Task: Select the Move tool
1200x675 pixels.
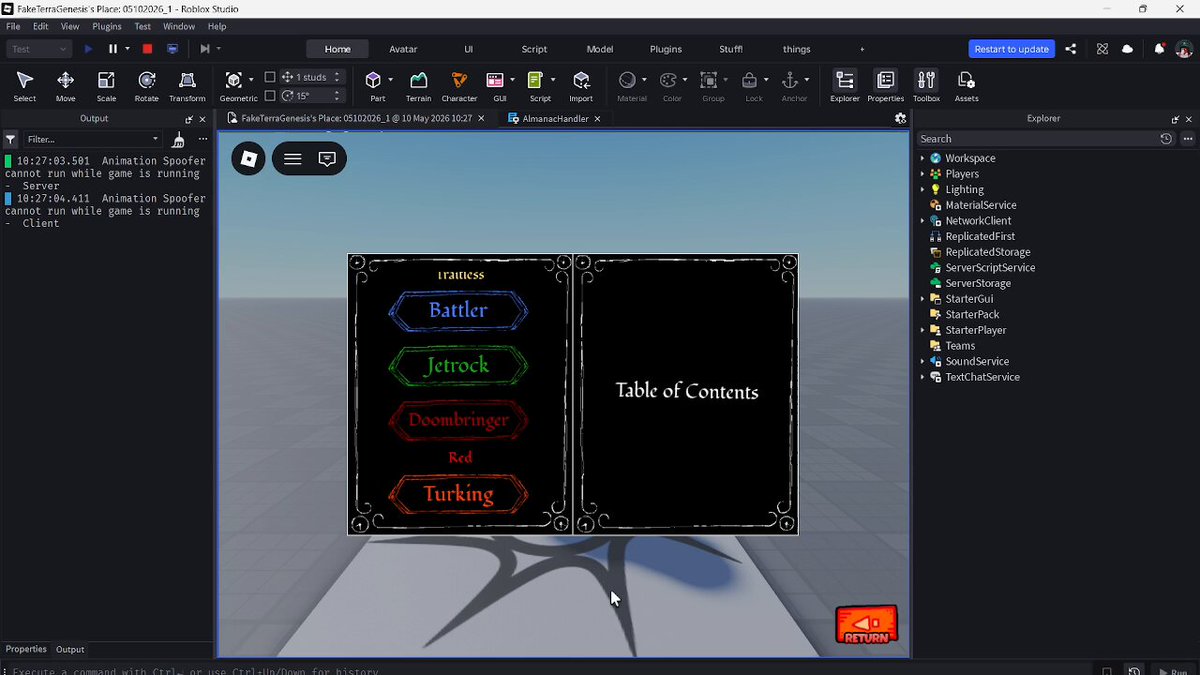Action: coord(65,86)
